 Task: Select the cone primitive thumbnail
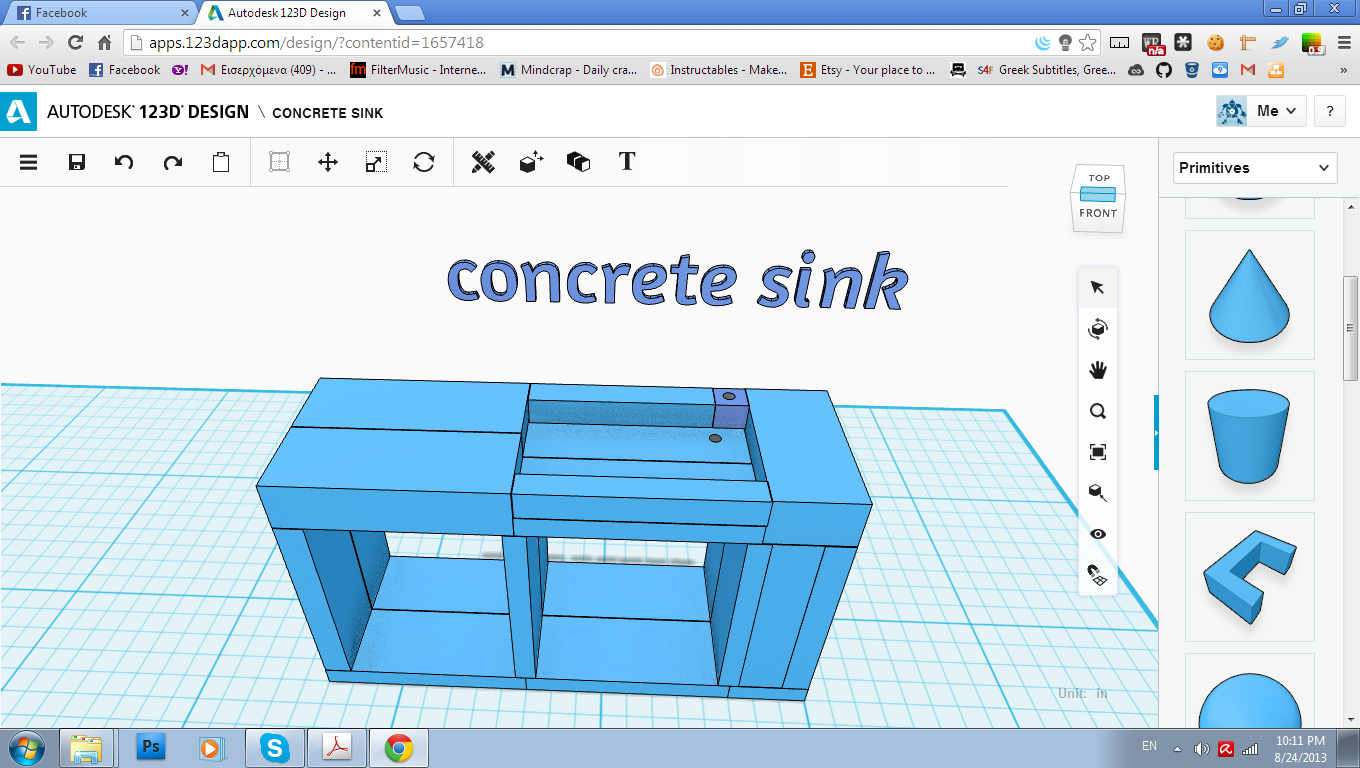pos(1249,295)
